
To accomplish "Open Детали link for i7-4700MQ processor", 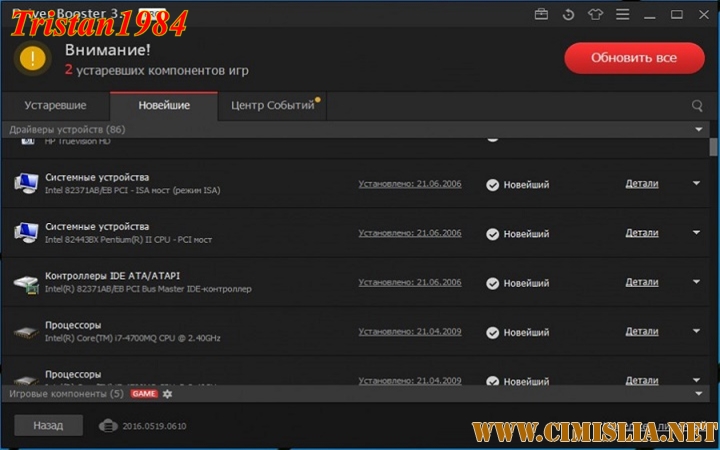I will pyautogui.click(x=642, y=331).
